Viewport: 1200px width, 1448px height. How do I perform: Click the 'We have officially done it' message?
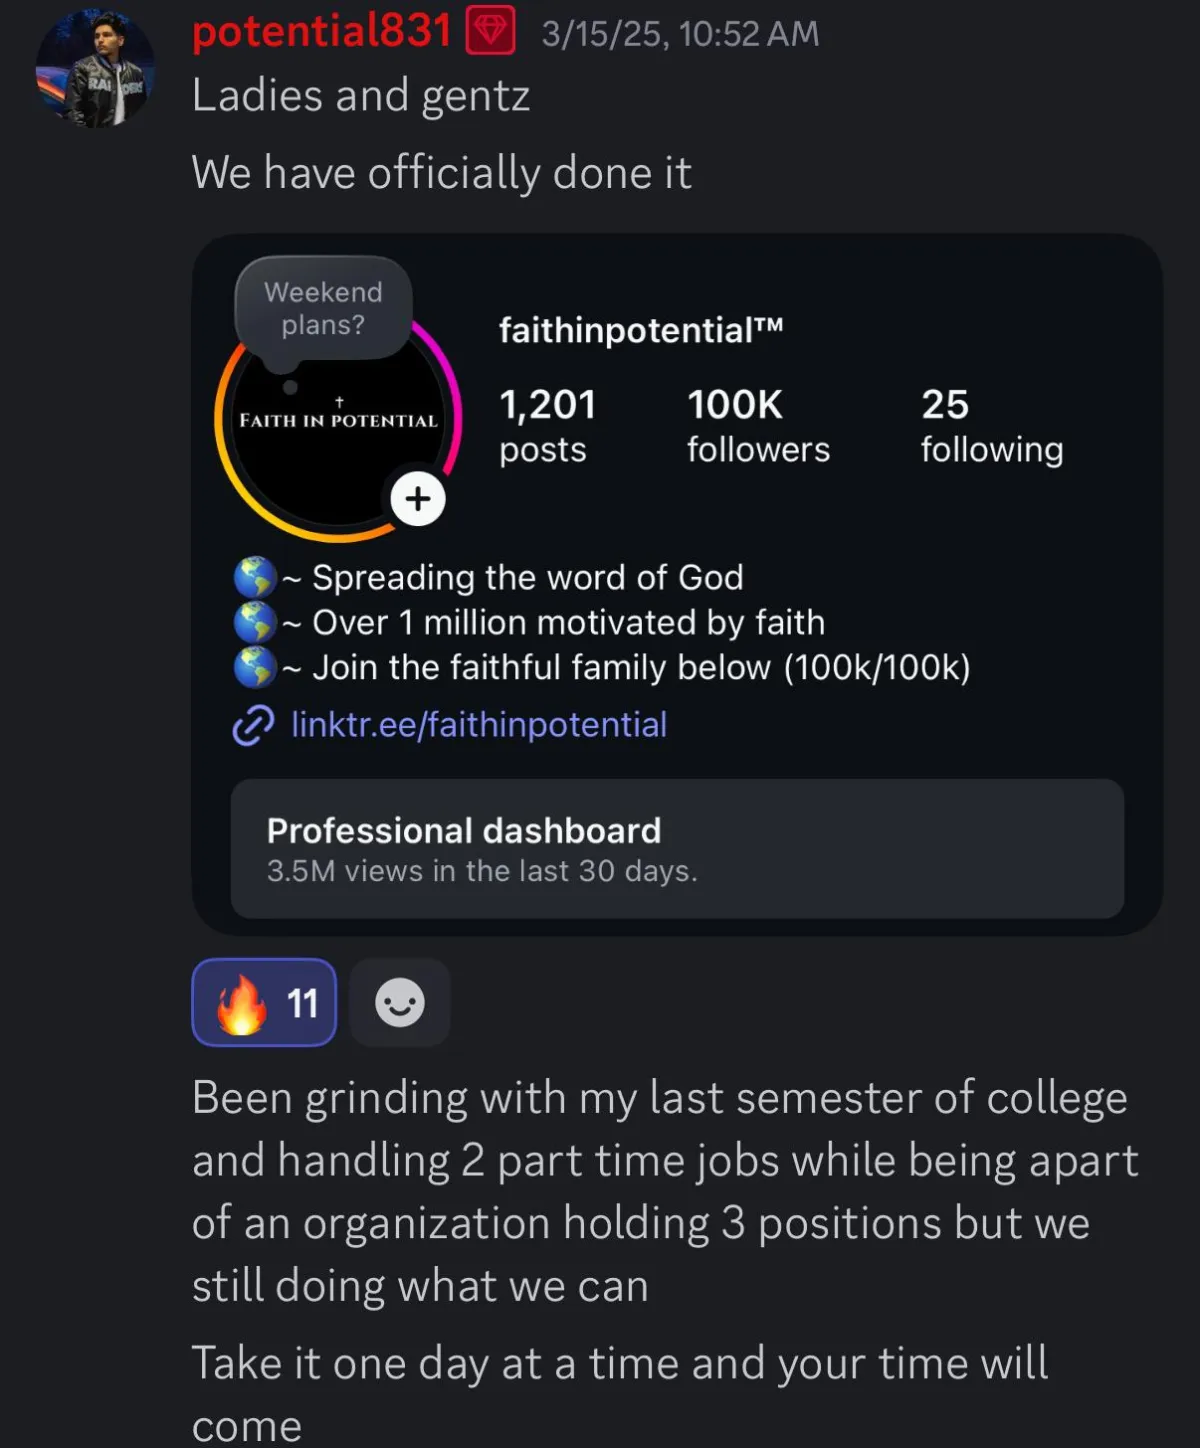click(441, 173)
